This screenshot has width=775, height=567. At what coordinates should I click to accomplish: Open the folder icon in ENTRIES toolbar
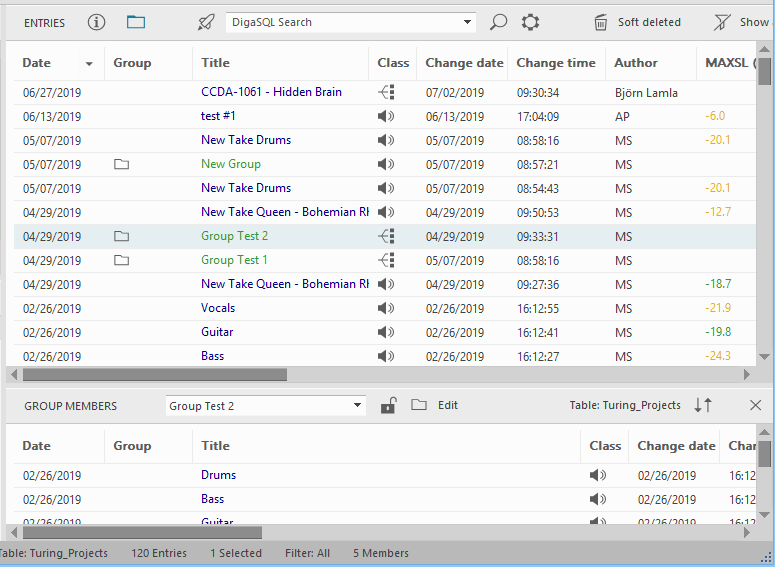click(x=136, y=22)
